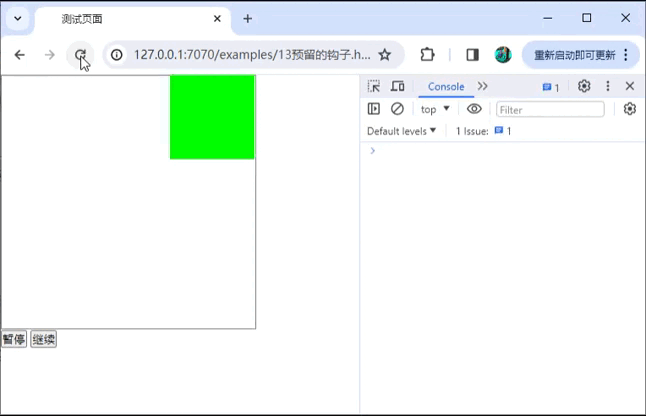Open the top JavaScript context dropdown
This screenshot has width=646, height=416.
(435, 109)
